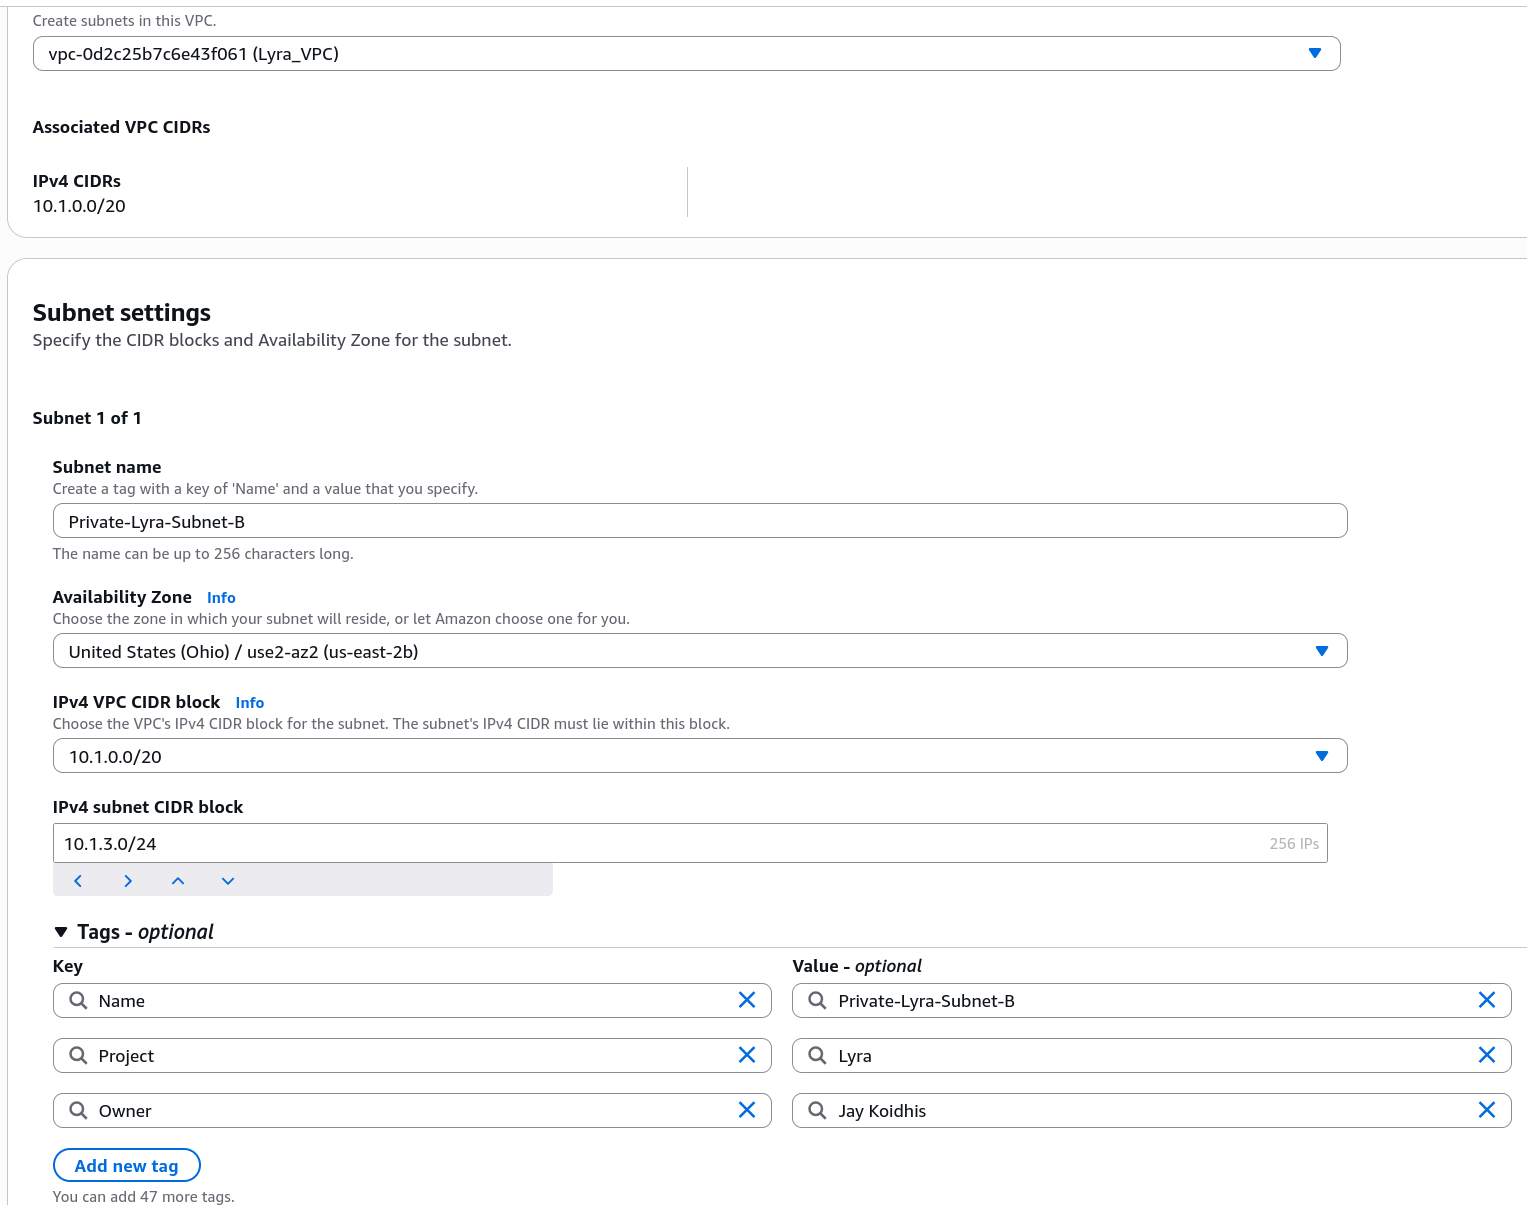This screenshot has width=1527, height=1205.
Task: Open Info link next to IPv4 VPC CIDR block
Action: (249, 703)
